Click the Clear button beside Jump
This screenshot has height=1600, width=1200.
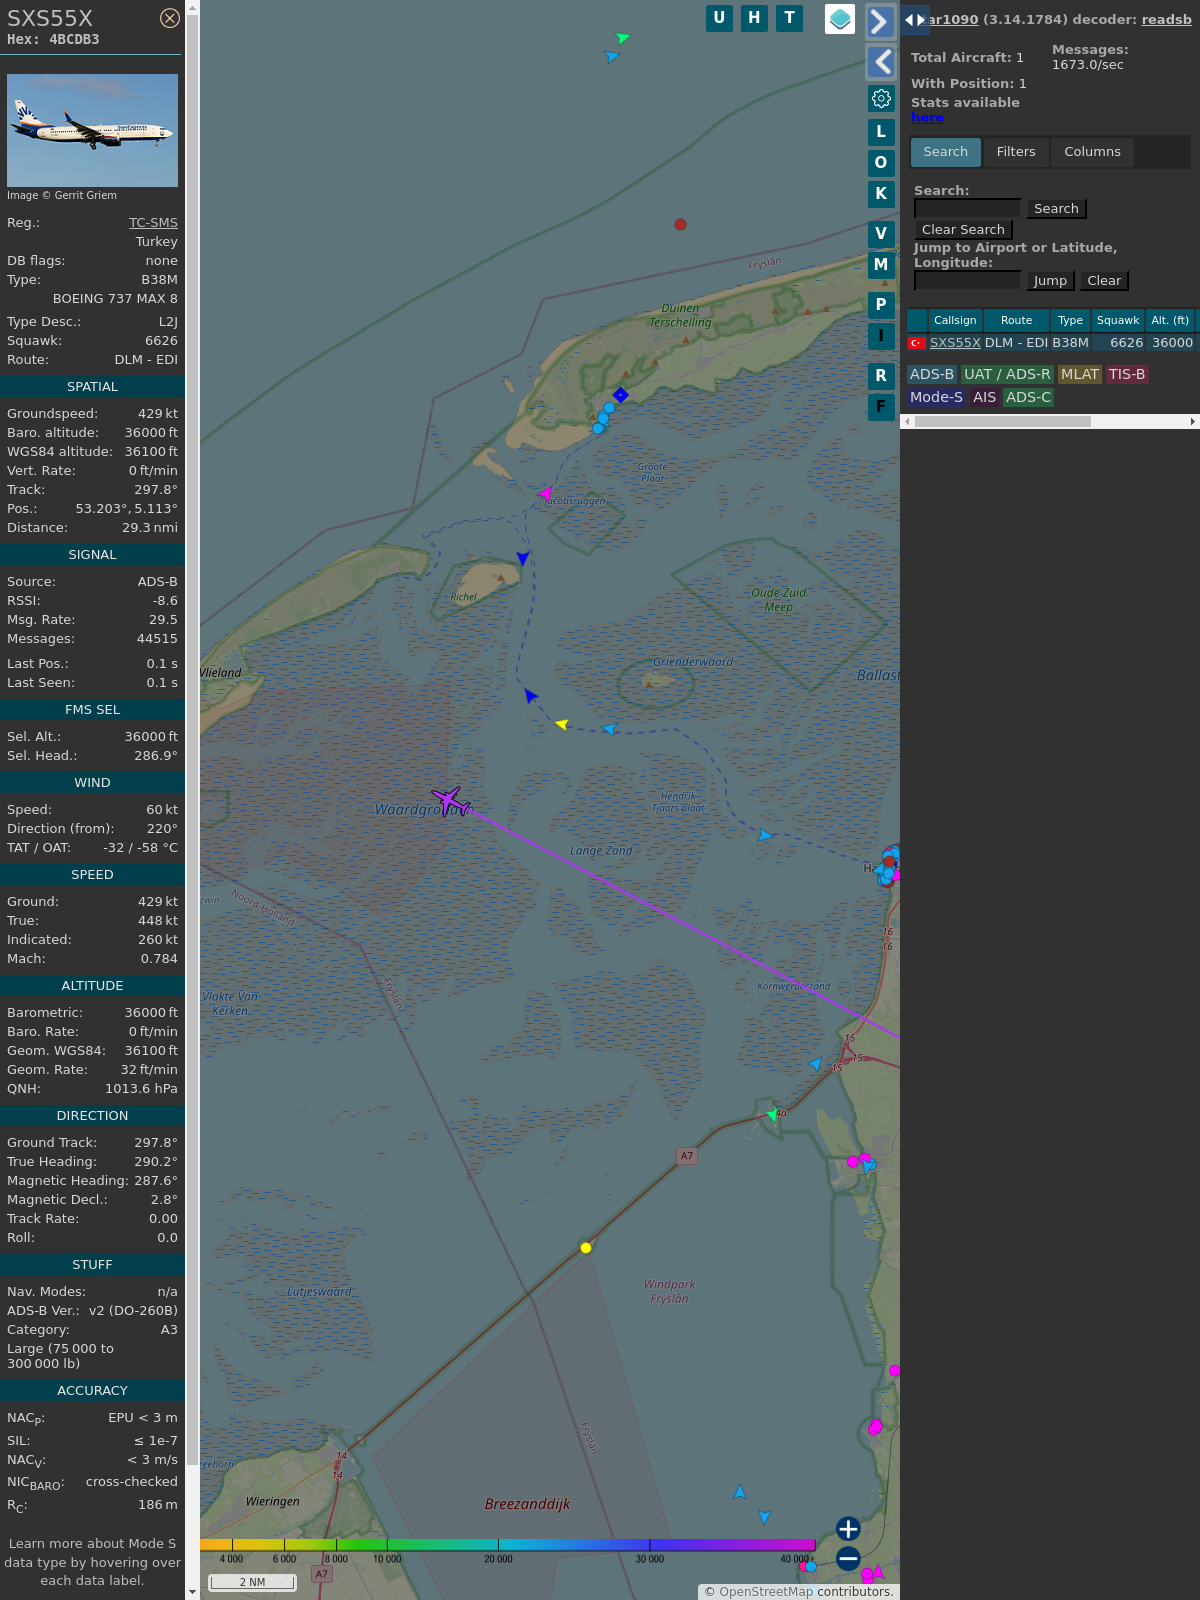[x=1104, y=281]
